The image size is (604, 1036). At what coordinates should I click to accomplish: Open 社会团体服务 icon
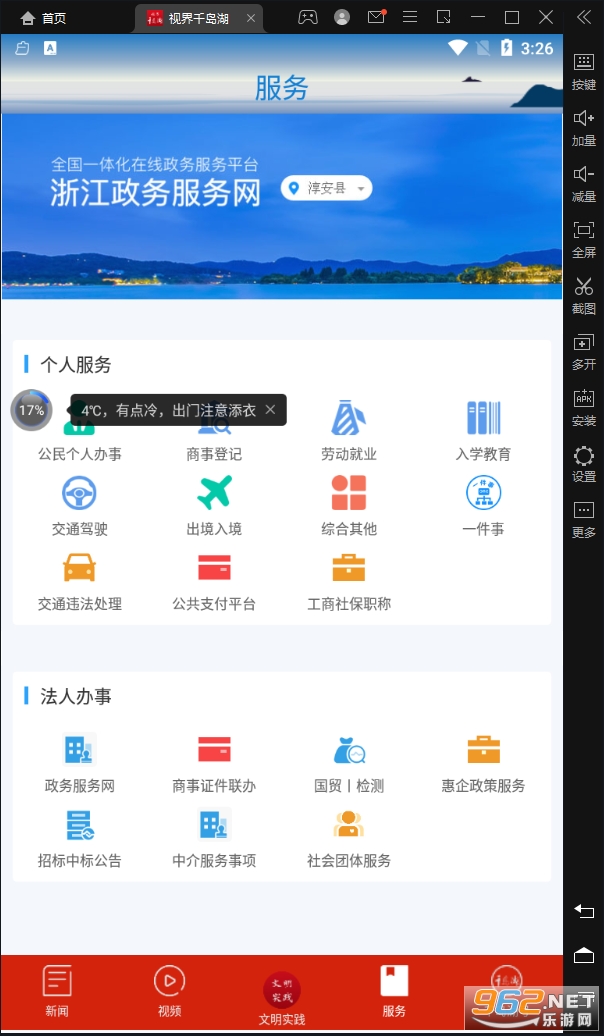point(348,825)
